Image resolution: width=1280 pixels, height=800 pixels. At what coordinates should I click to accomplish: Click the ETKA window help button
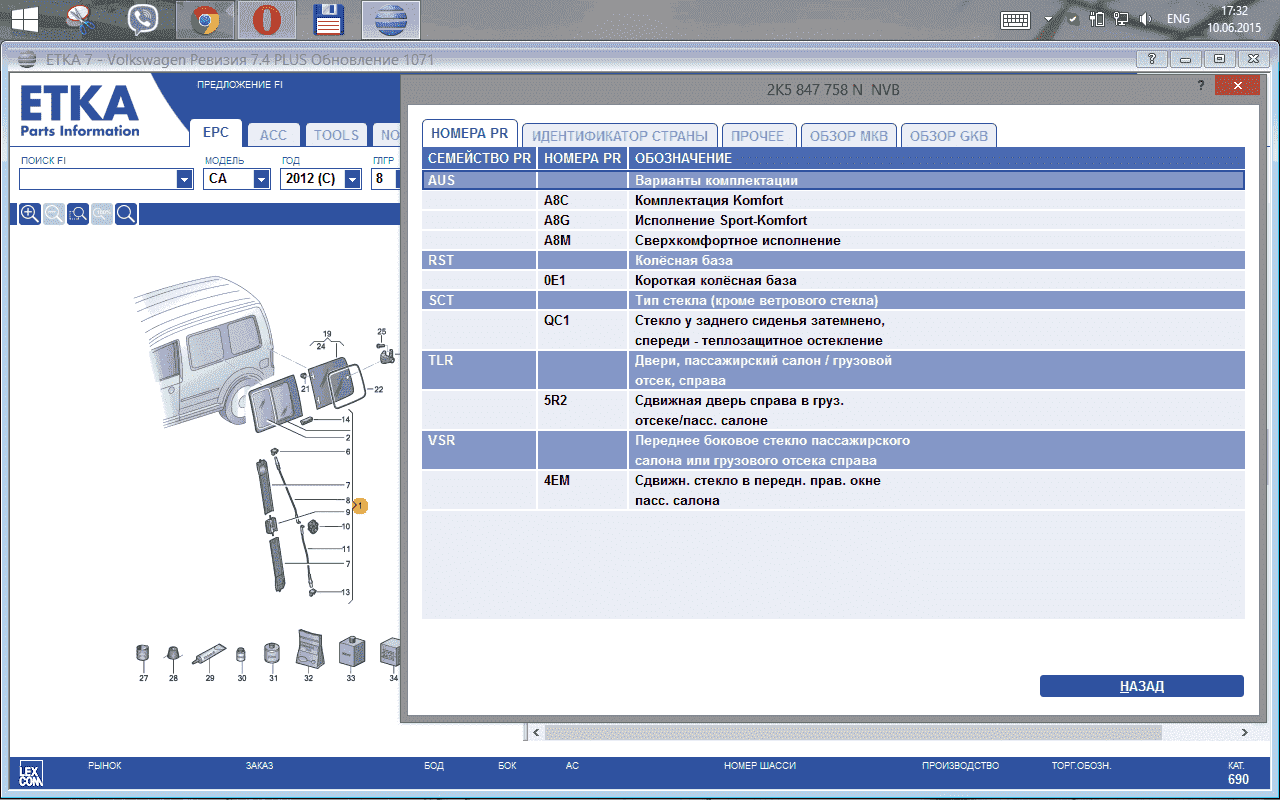pyautogui.click(x=1152, y=59)
